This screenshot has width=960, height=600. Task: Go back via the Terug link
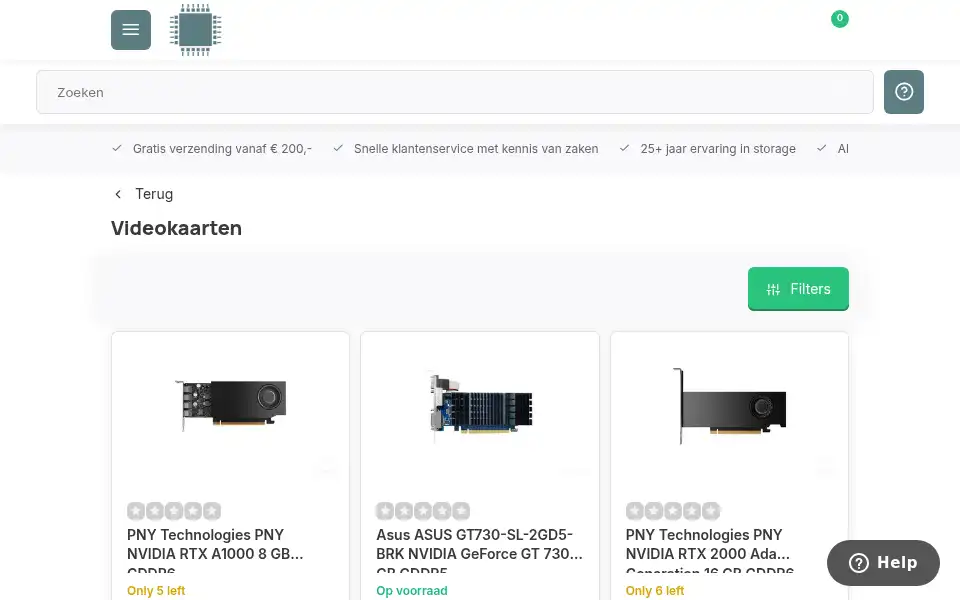pyautogui.click(x=144, y=194)
